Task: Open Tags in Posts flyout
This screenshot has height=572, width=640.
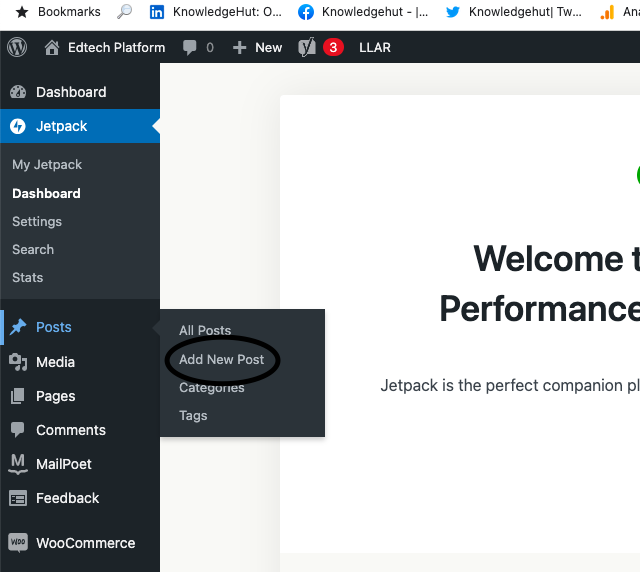Action: tap(193, 416)
